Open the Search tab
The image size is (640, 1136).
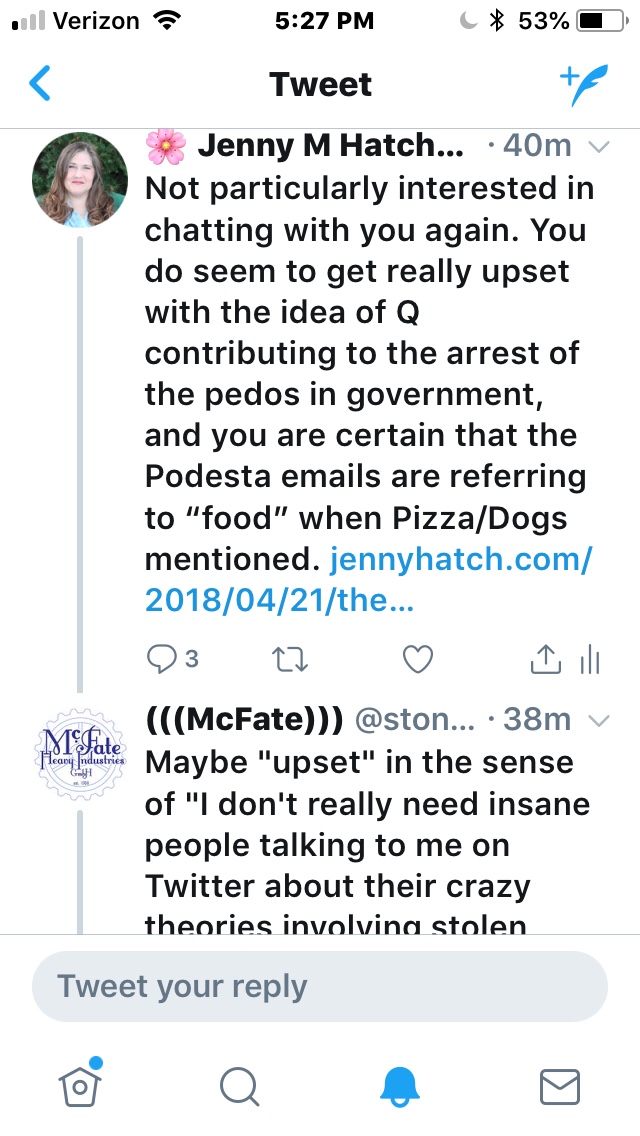click(239, 1084)
